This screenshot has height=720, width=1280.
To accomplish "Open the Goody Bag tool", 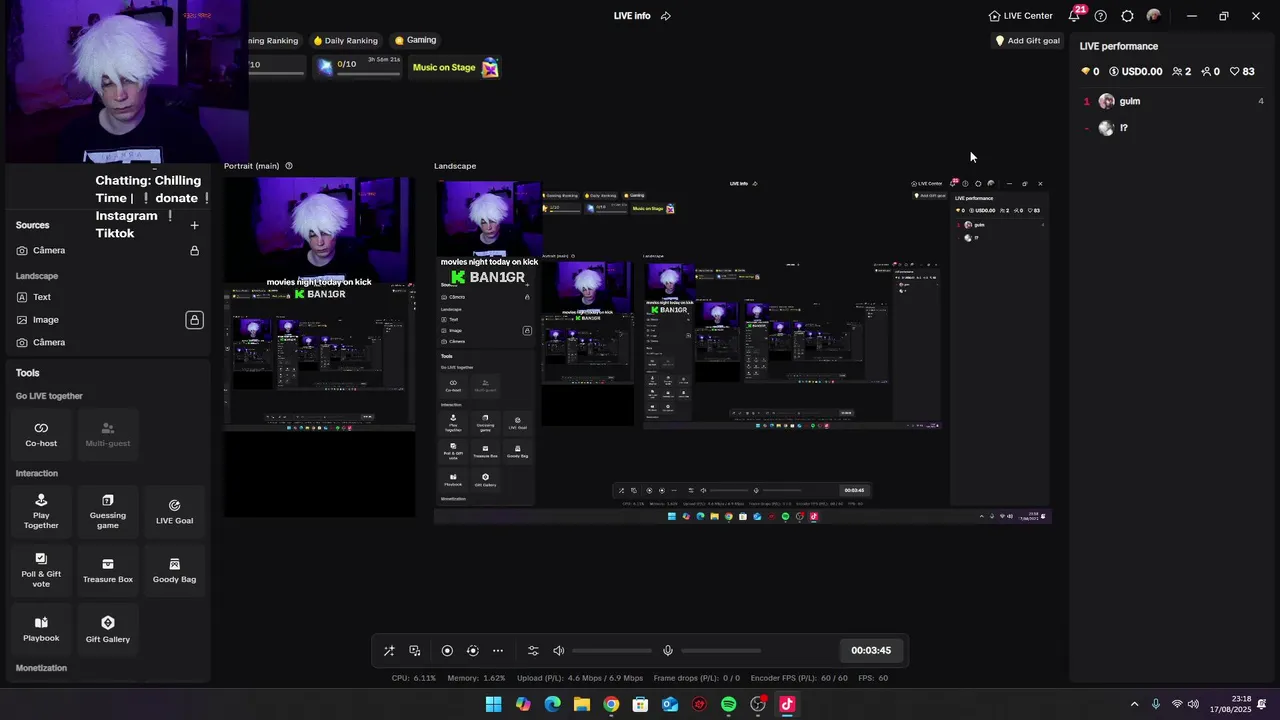I will [x=174, y=569].
